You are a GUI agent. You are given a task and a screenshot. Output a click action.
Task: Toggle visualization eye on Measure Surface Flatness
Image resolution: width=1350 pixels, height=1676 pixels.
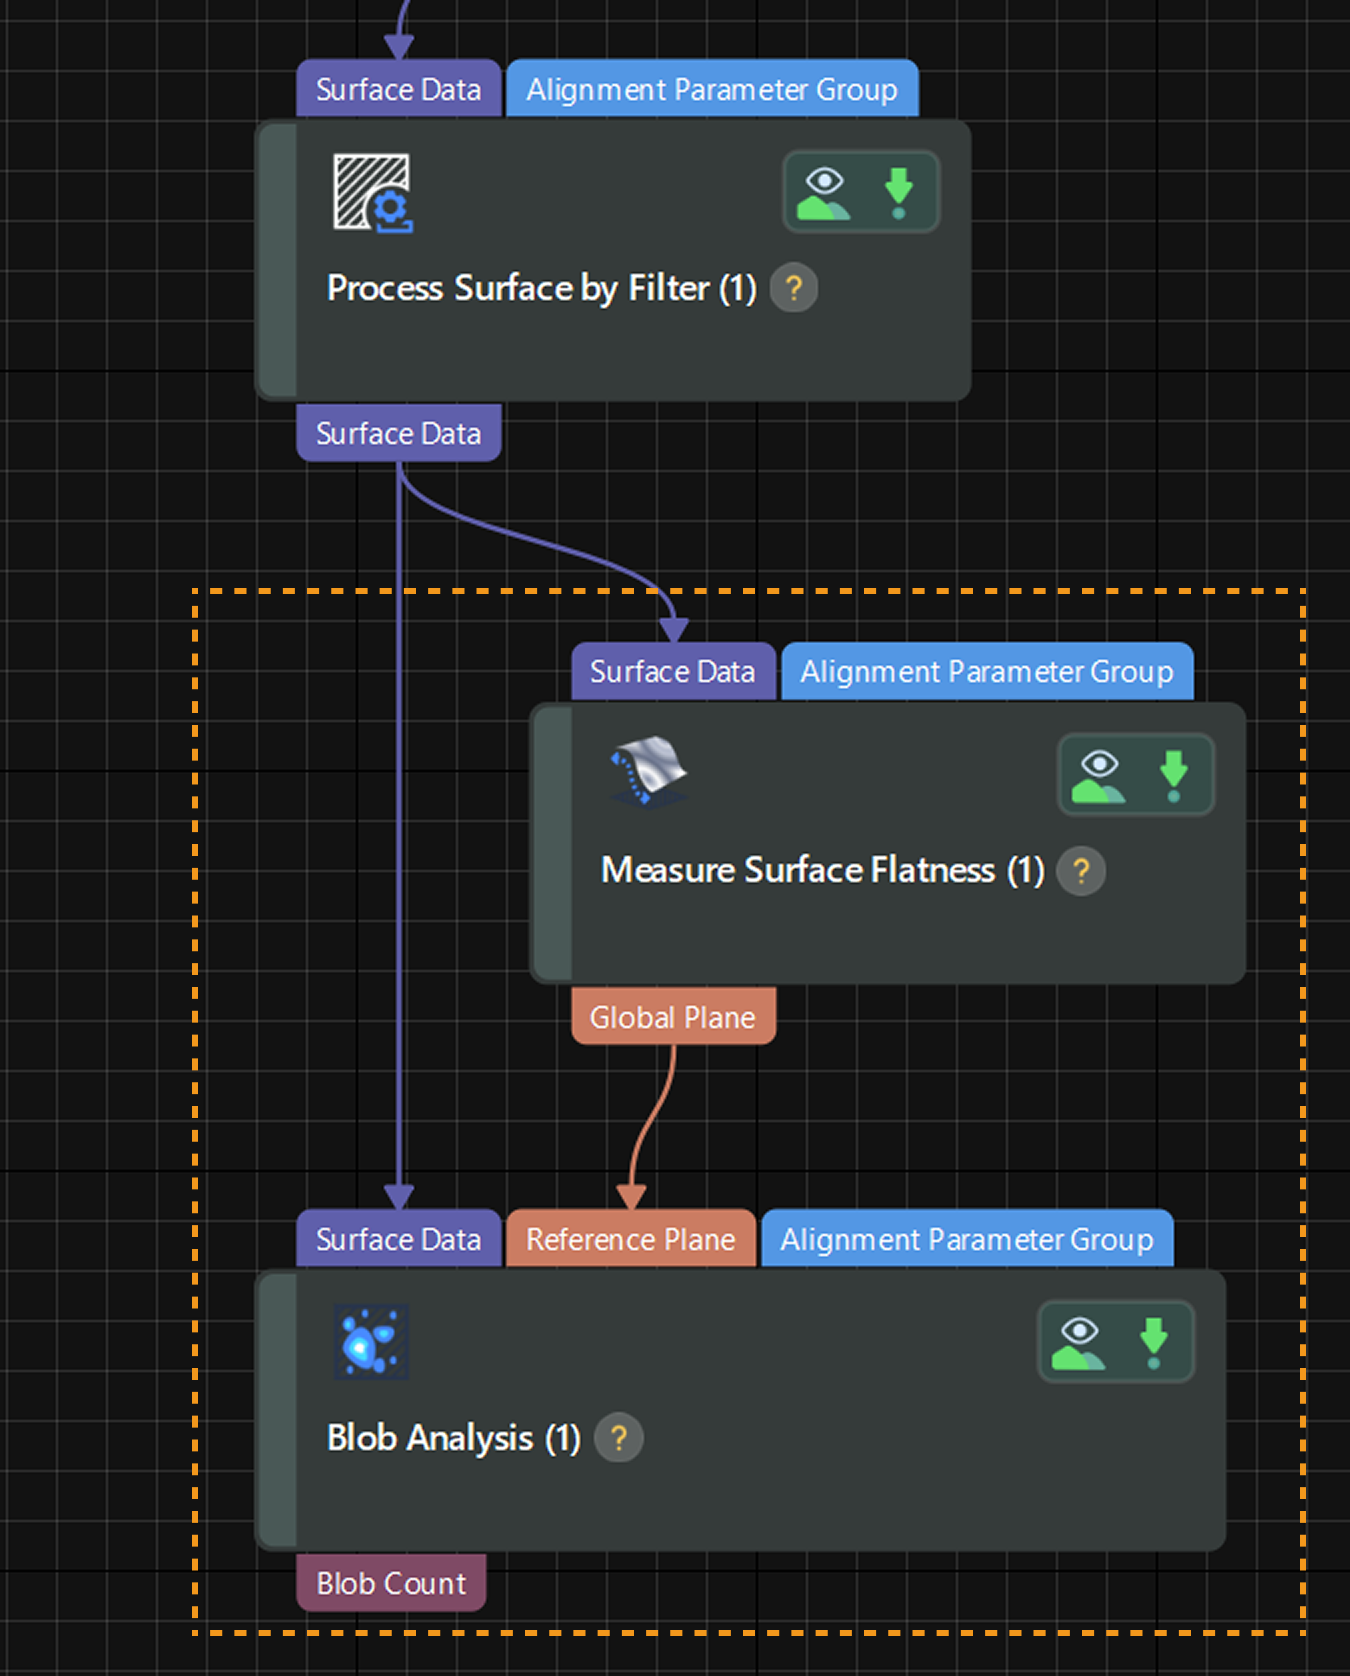(x=1098, y=775)
